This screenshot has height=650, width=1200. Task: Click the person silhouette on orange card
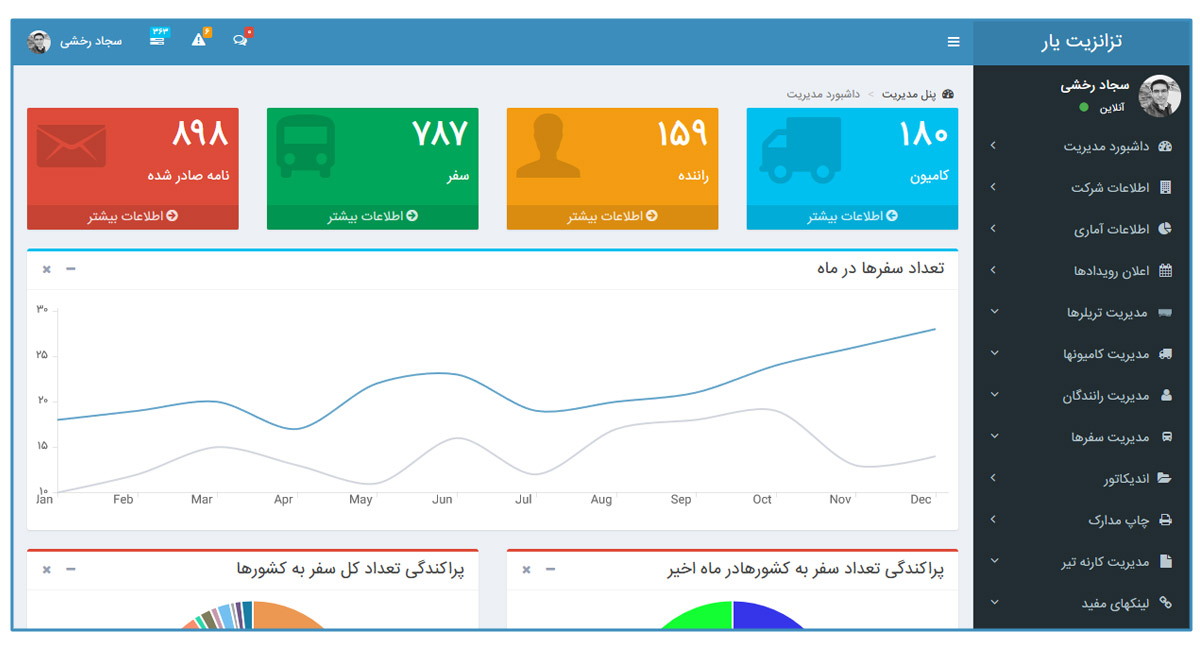click(548, 146)
